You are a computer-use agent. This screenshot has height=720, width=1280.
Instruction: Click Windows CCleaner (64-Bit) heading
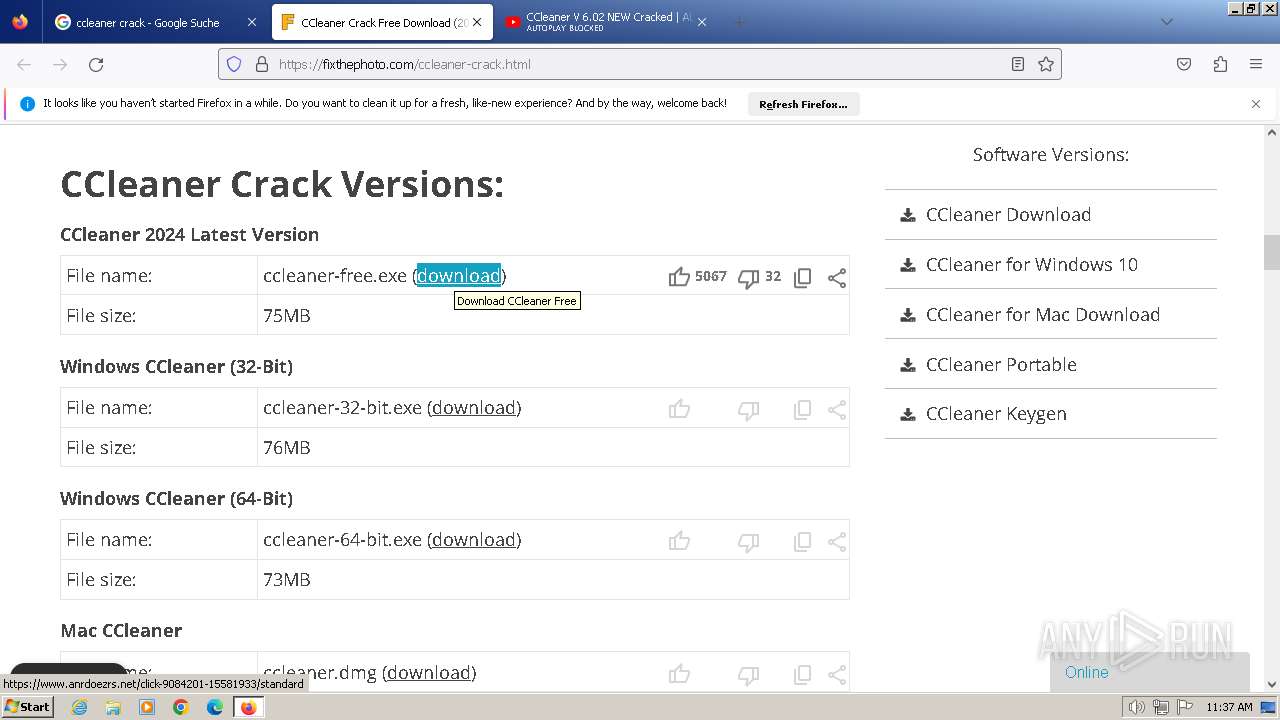[176, 498]
